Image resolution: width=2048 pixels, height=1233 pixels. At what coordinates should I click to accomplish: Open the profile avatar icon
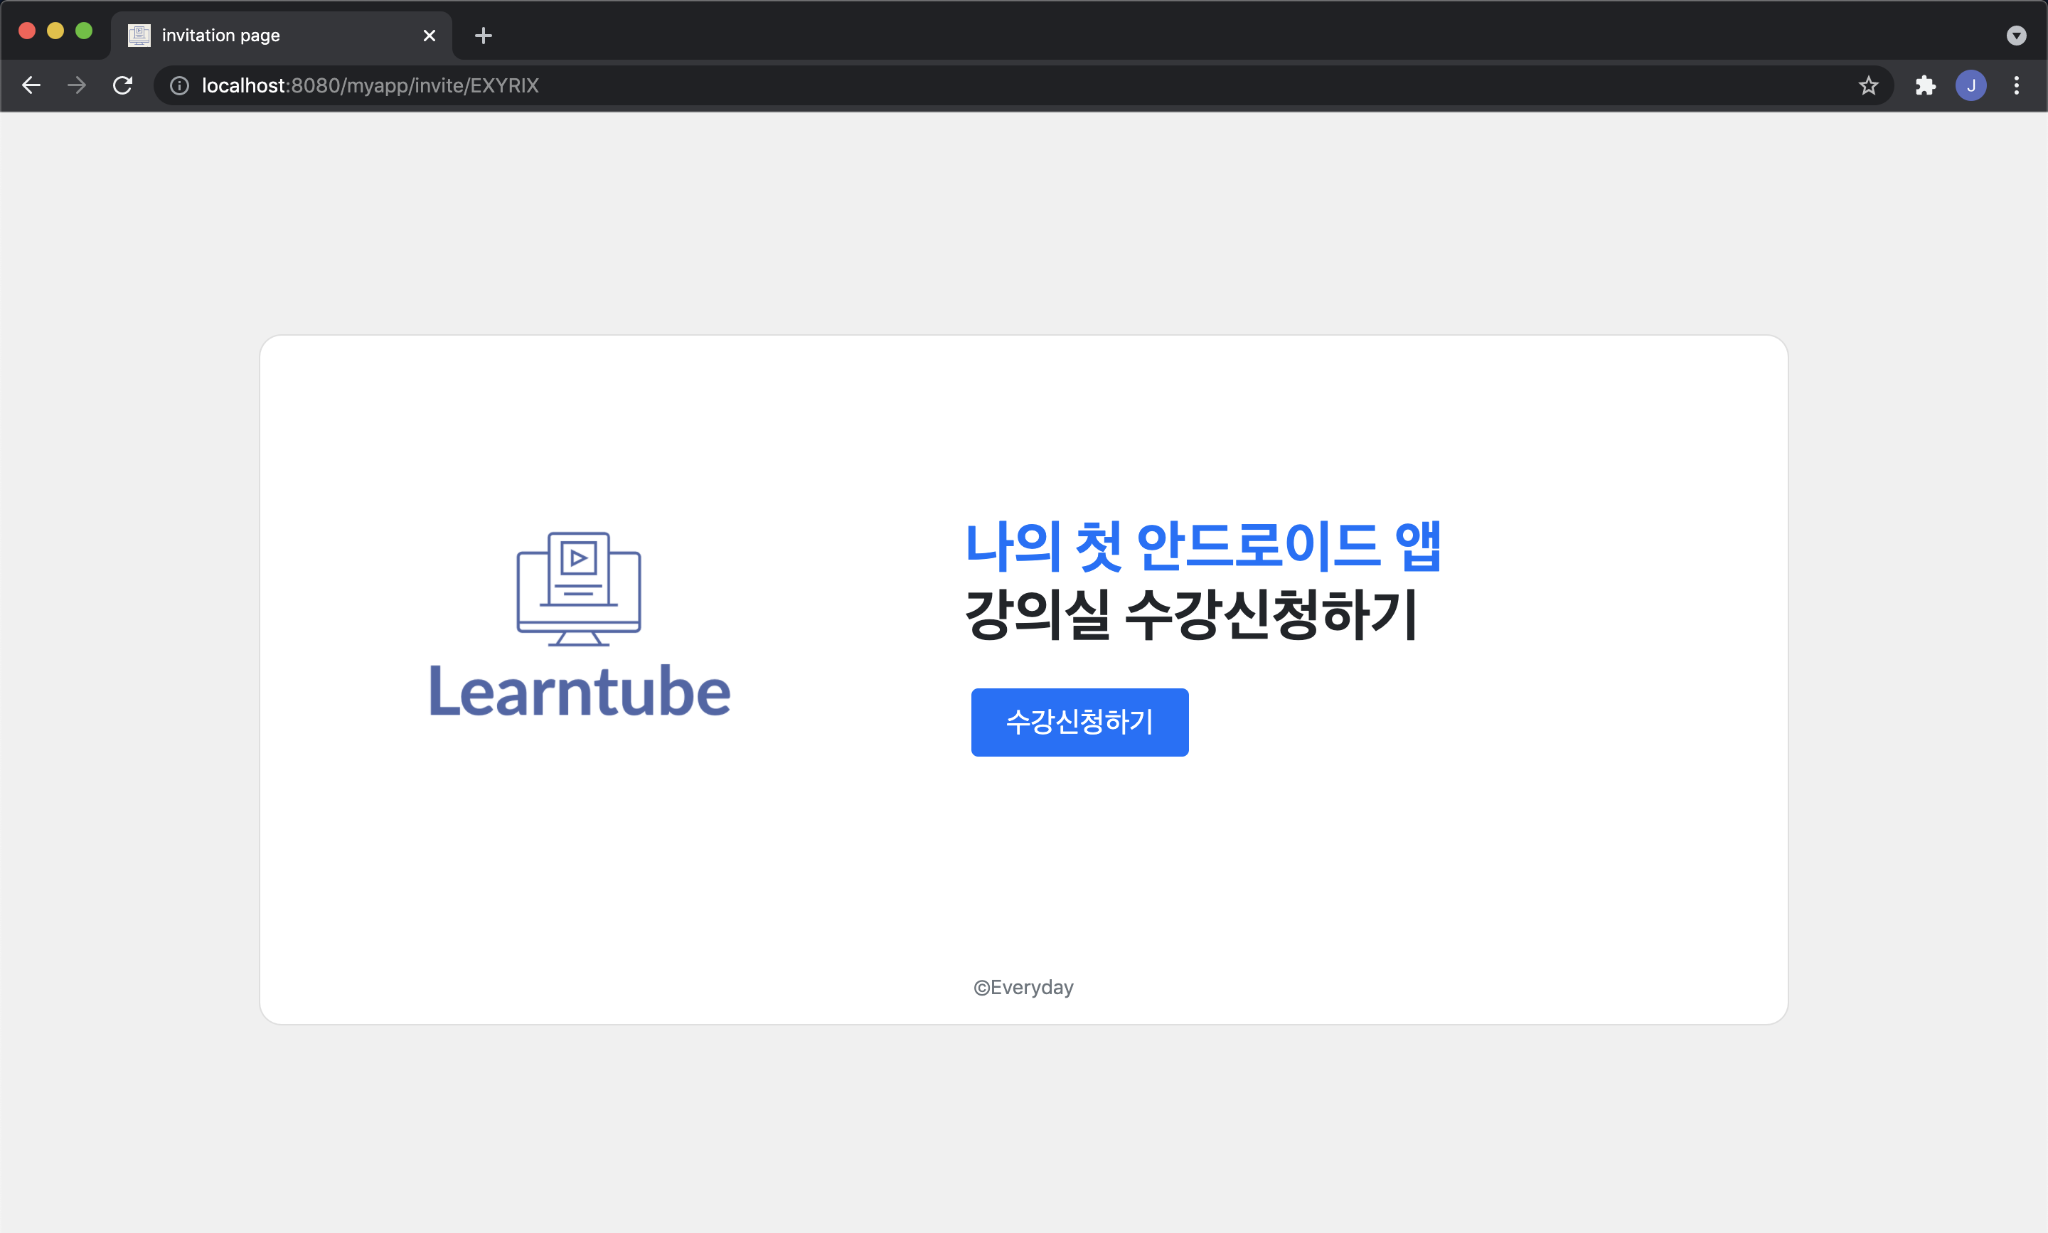click(x=1970, y=85)
